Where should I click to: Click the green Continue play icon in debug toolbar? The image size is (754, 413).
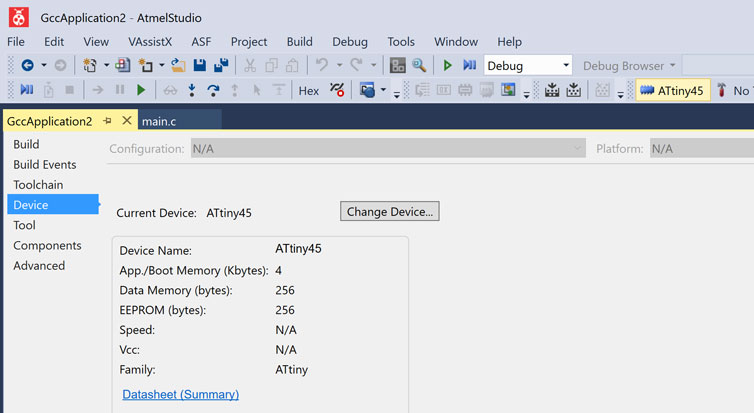tap(141, 90)
